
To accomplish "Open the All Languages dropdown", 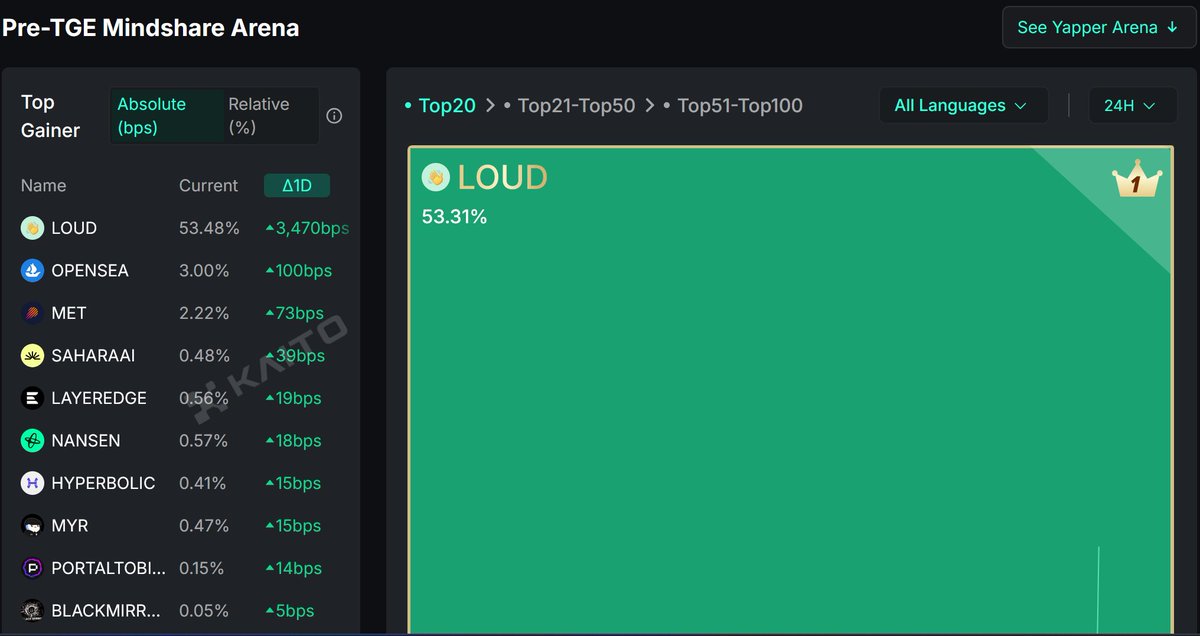I will pos(963,105).
